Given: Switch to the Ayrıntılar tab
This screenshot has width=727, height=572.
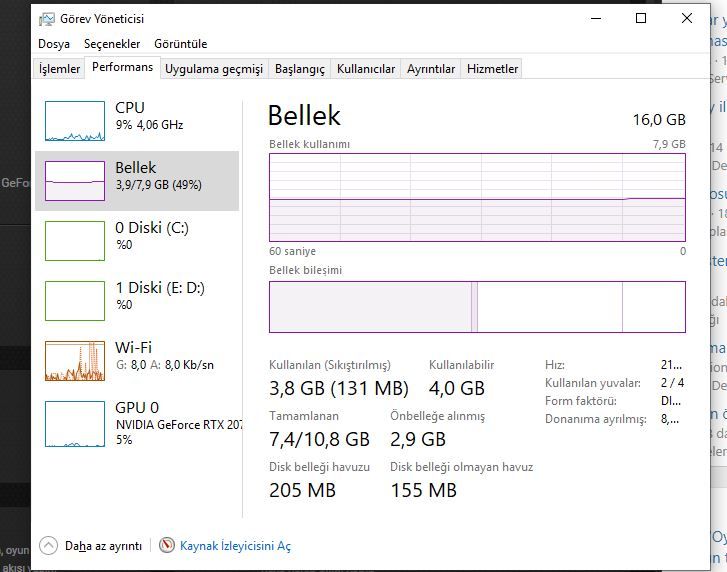Looking at the screenshot, I should tap(431, 69).
